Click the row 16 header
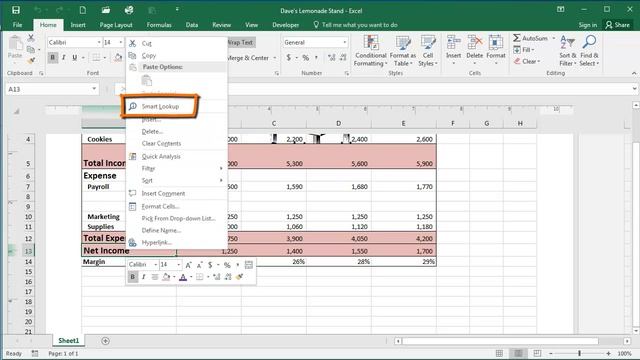This screenshot has width=640, height=360. 28,282
